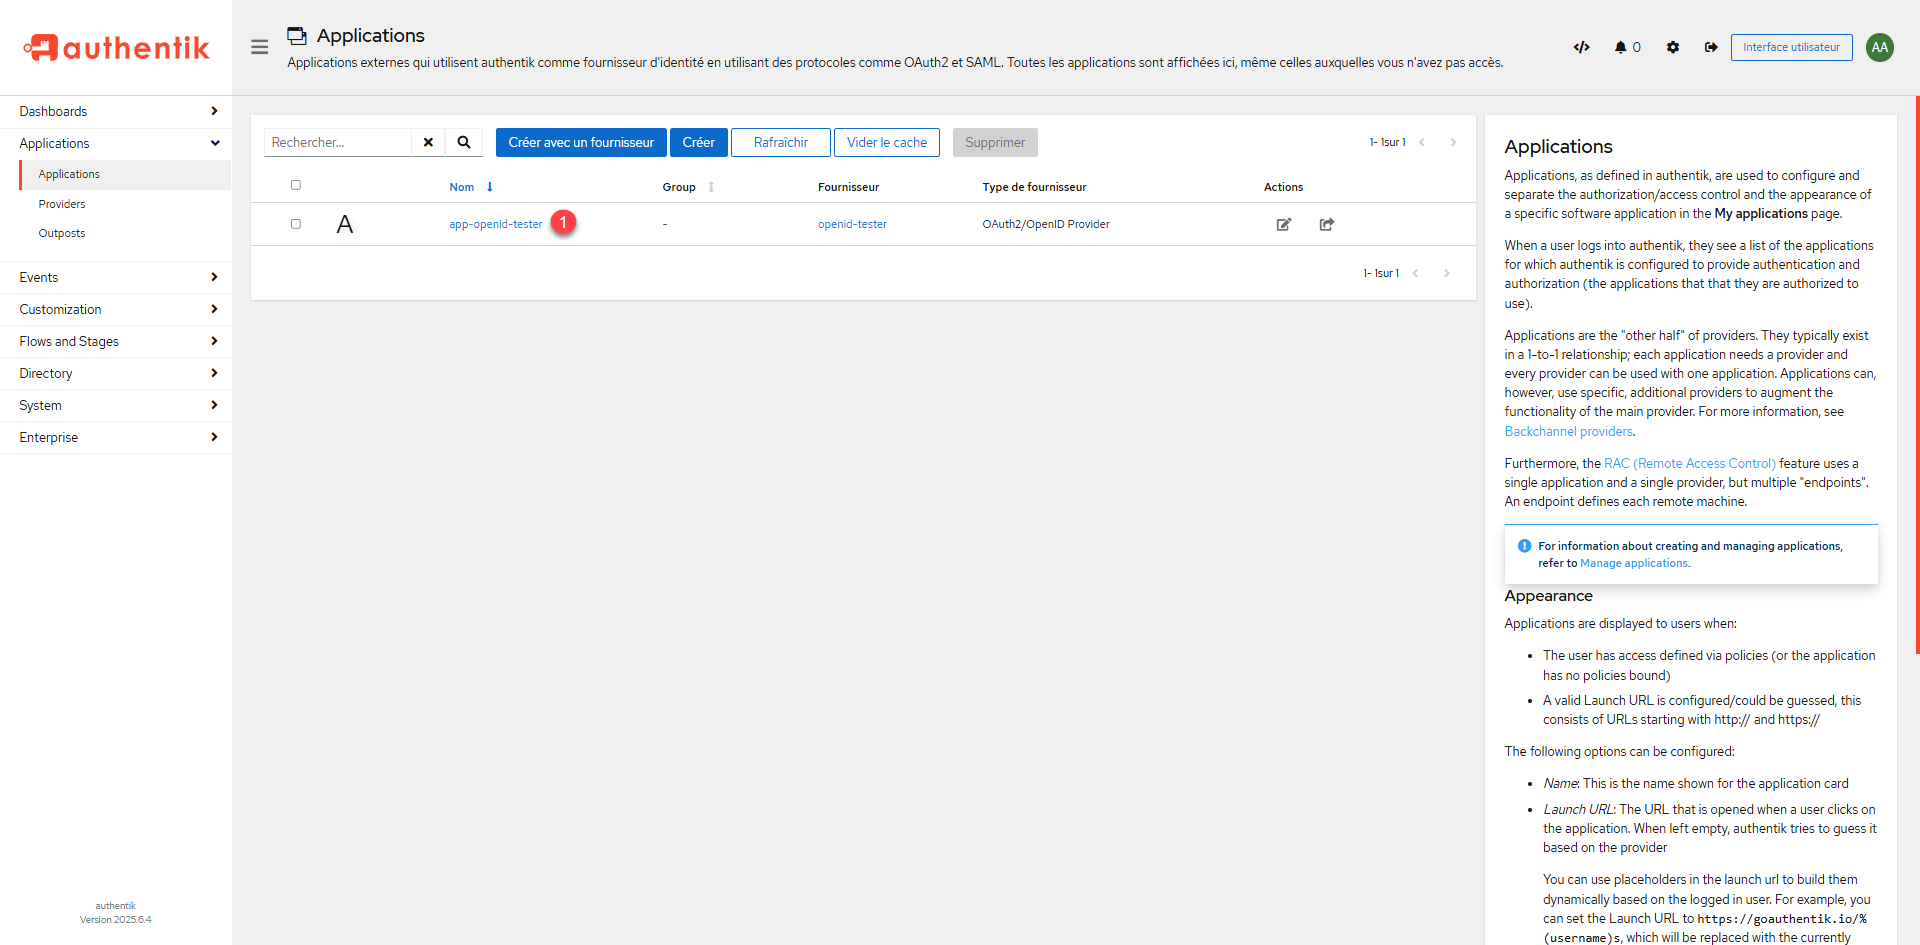Sort the table by Nom column
Viewport: 1920px width, 945px height.
click(462, 187)
